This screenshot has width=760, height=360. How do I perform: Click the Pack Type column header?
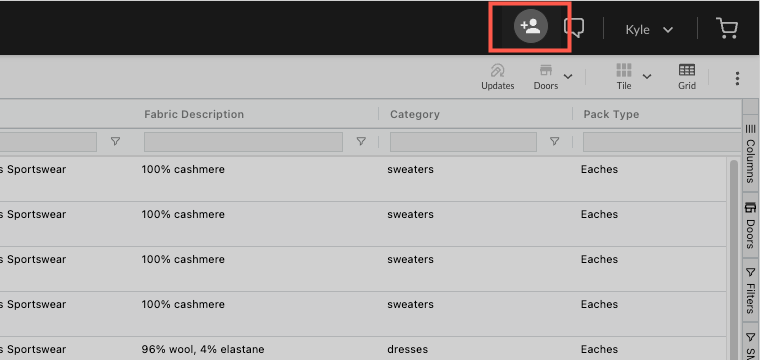coord(611,114)
